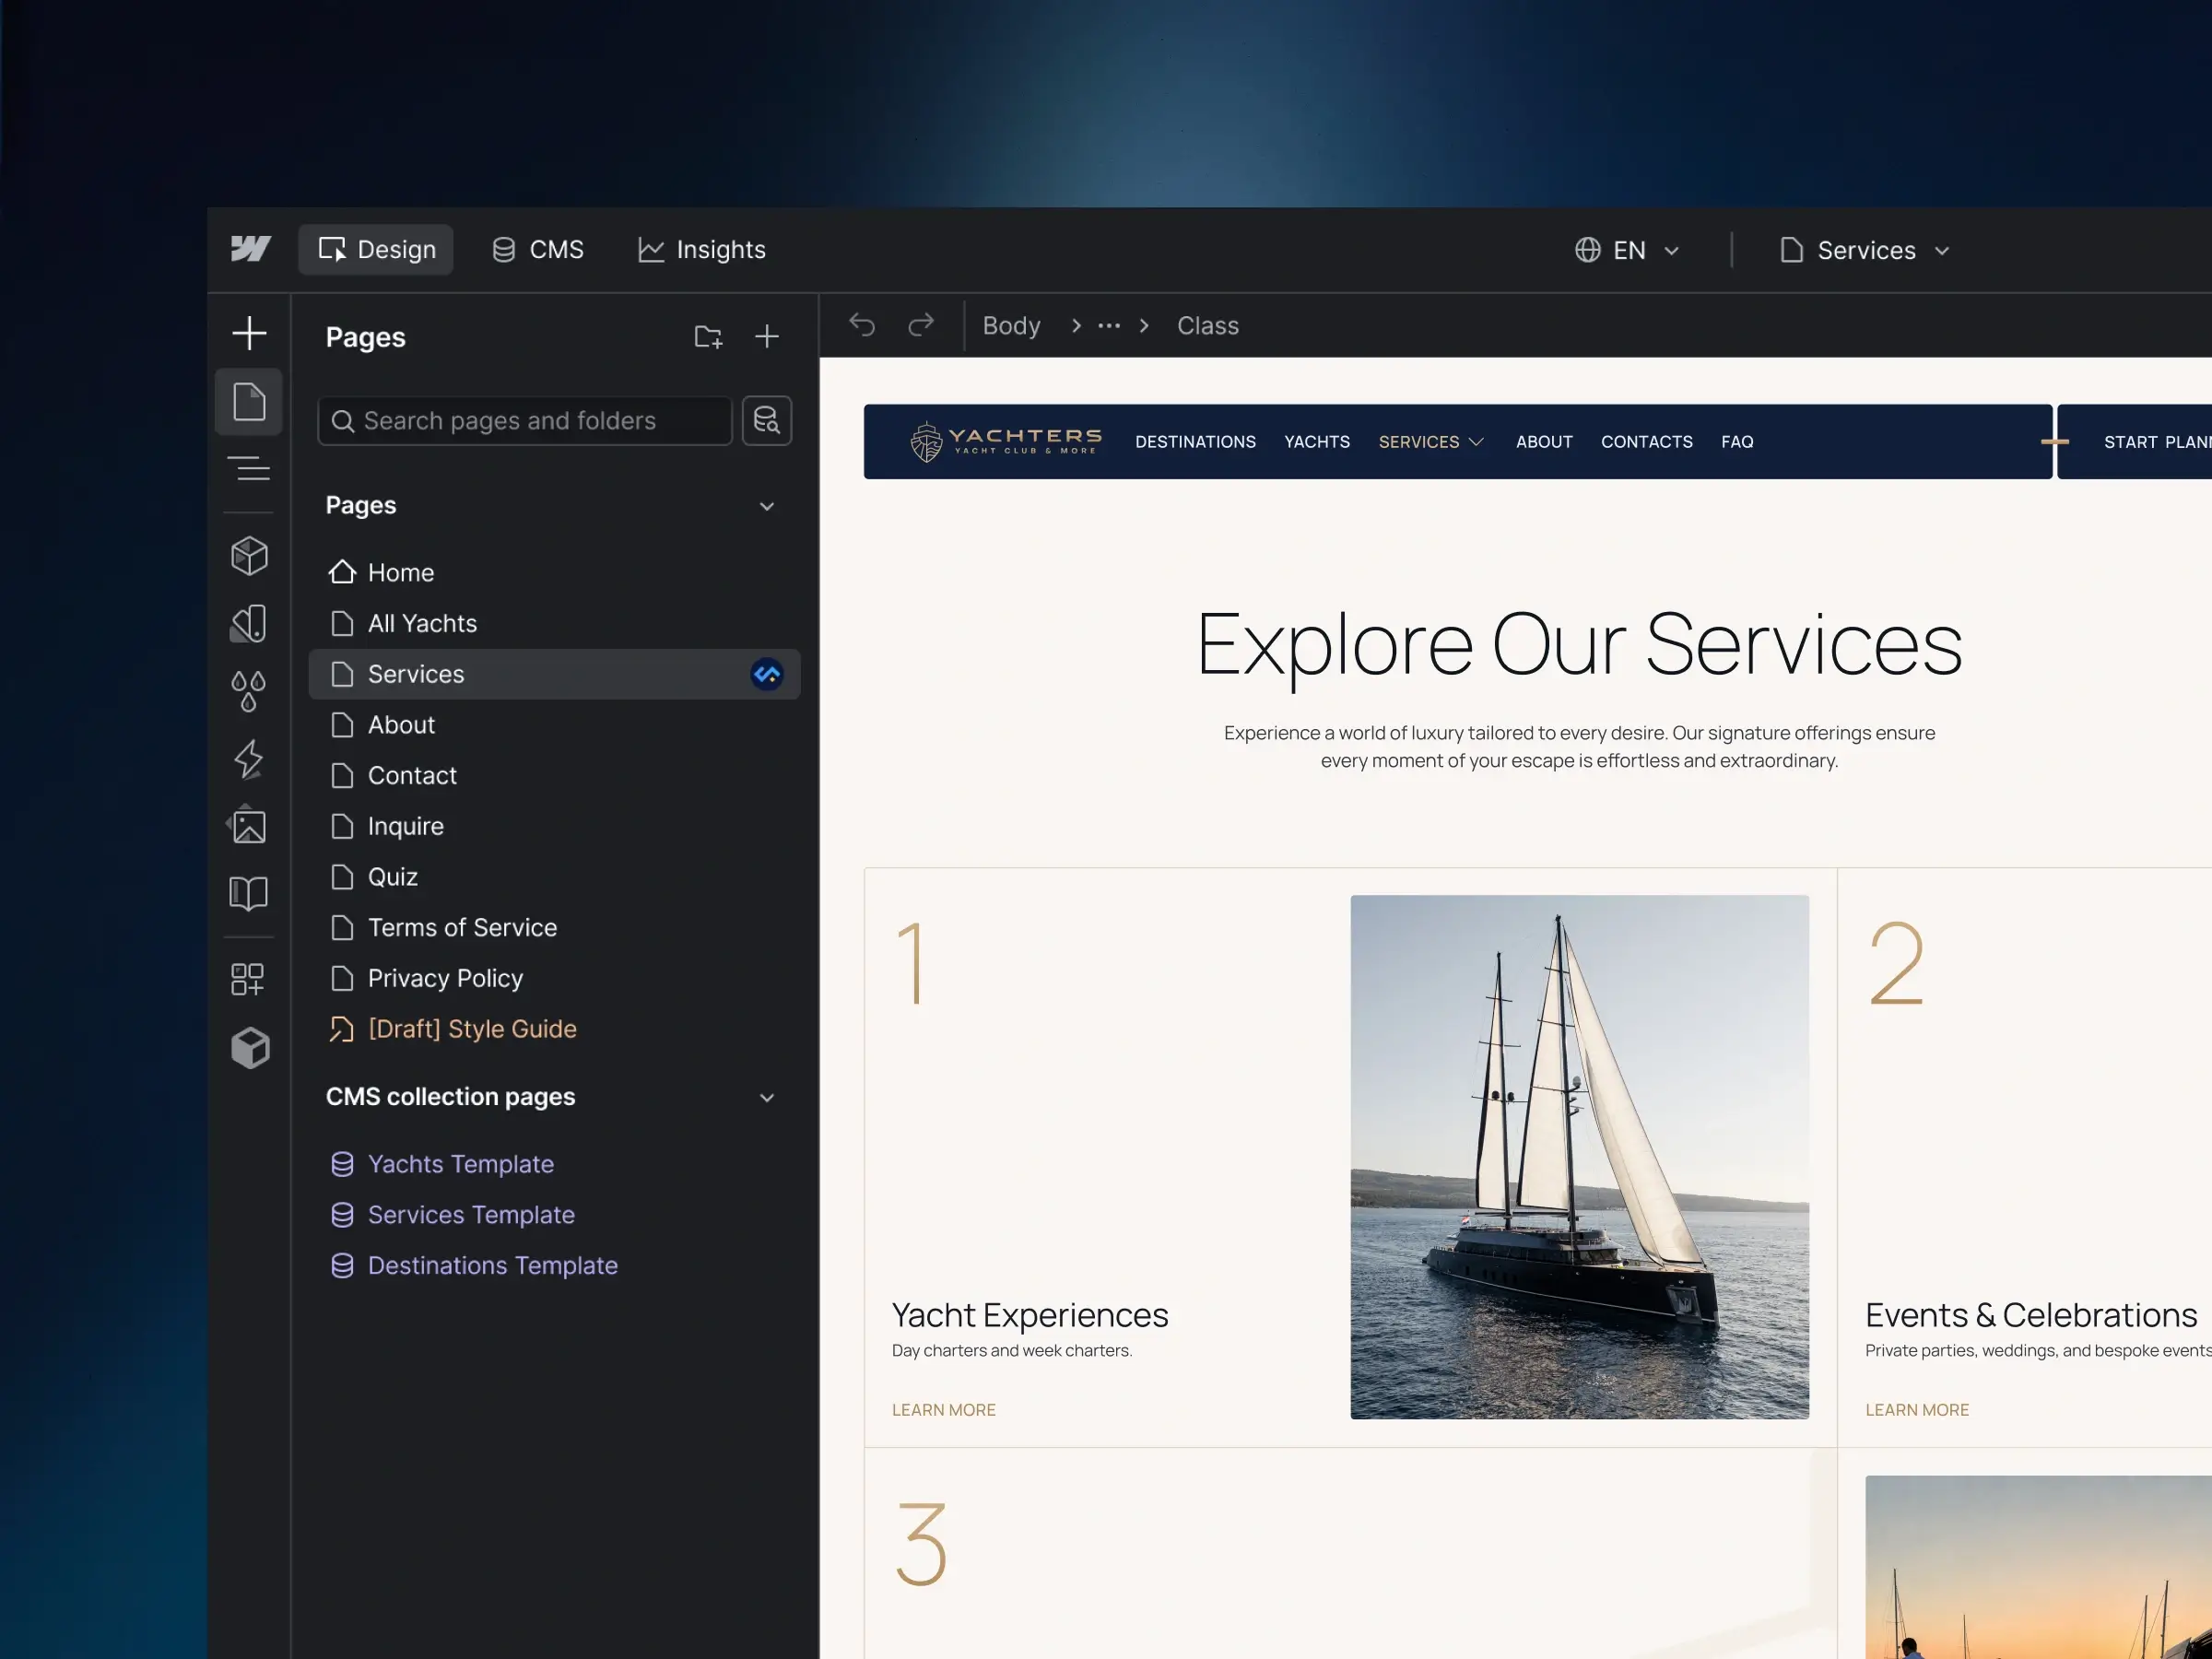Select the Home page
Viewport: 2212px width, 1659px height.
click(555, 573)
